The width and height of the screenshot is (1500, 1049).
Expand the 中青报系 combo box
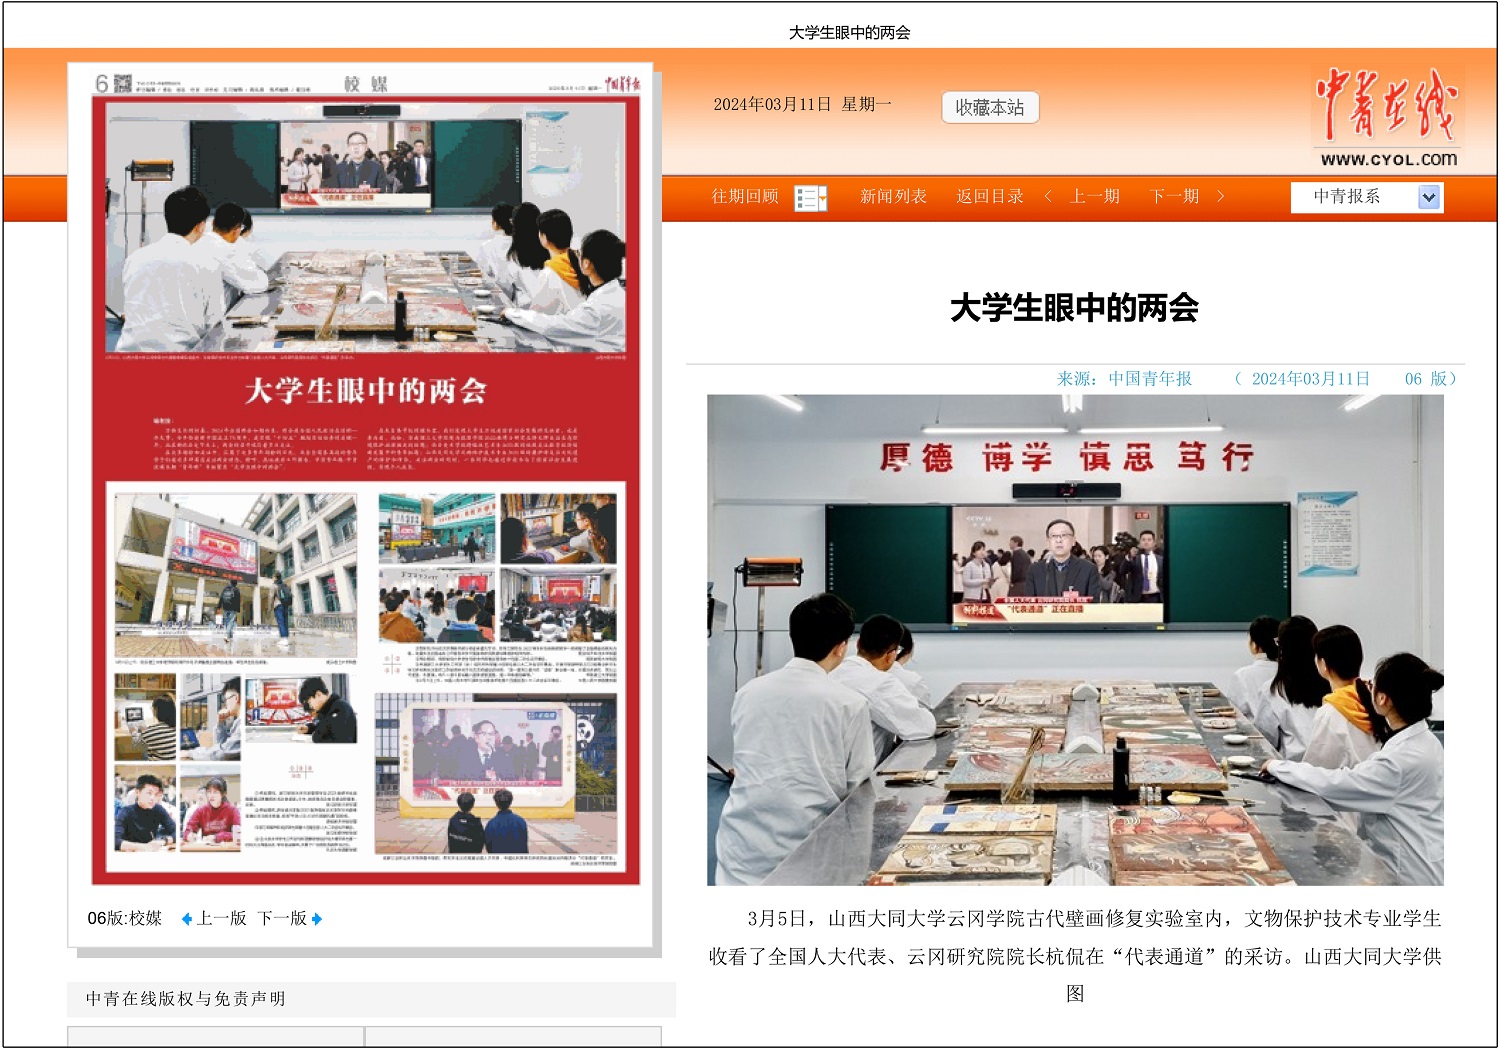coord(1366,198)
